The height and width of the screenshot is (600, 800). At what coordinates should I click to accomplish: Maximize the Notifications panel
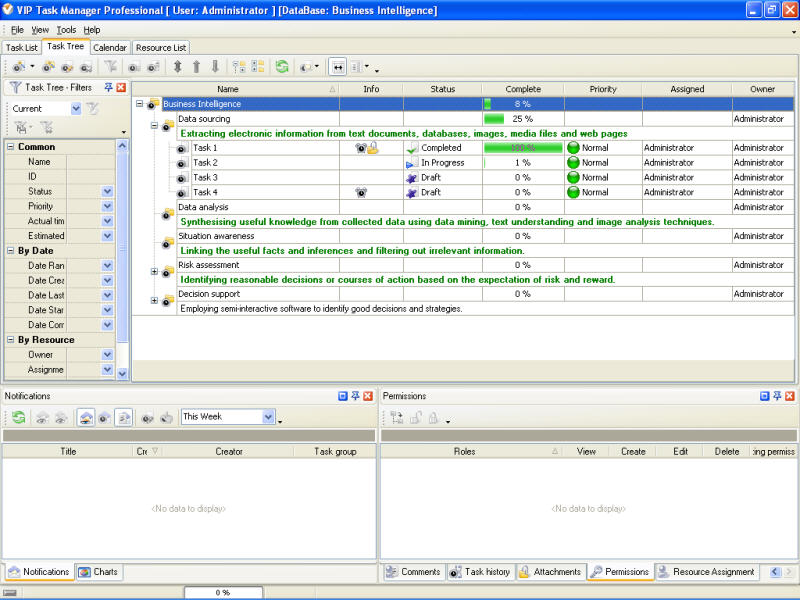tap(343, 396)
